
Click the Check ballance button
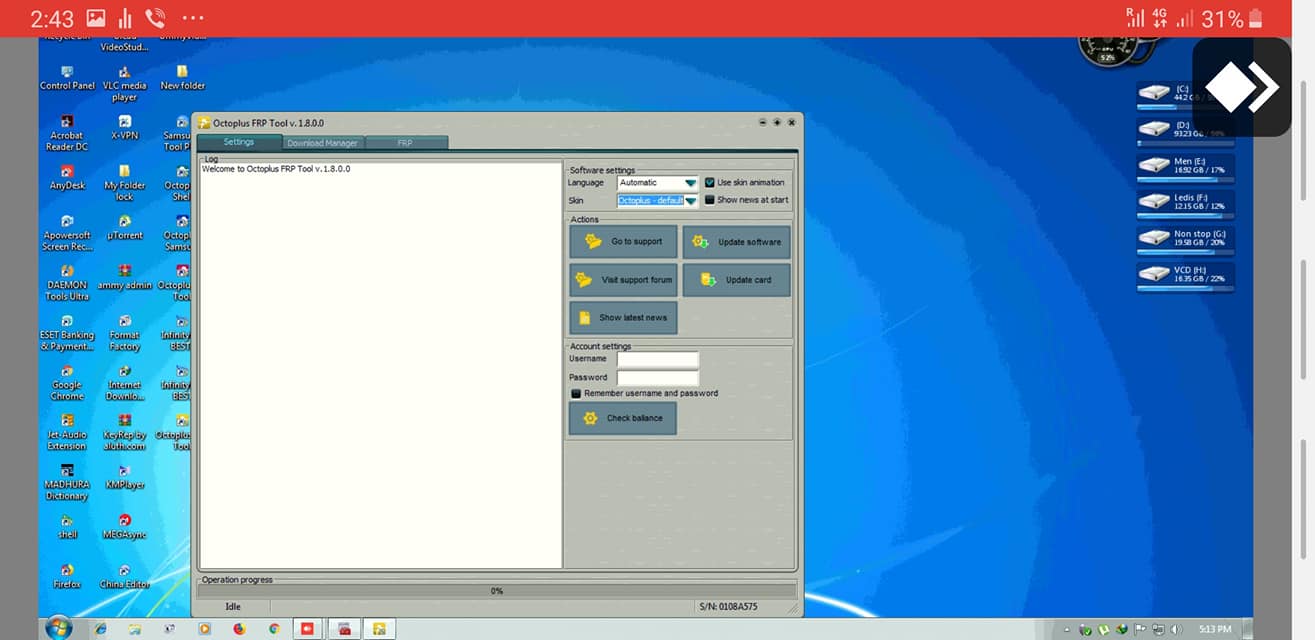(623, 418)
